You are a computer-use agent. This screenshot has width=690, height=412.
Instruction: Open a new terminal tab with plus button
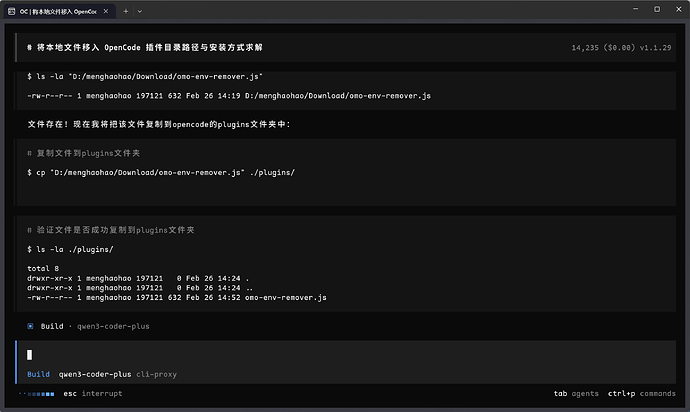tap(126, 11)
